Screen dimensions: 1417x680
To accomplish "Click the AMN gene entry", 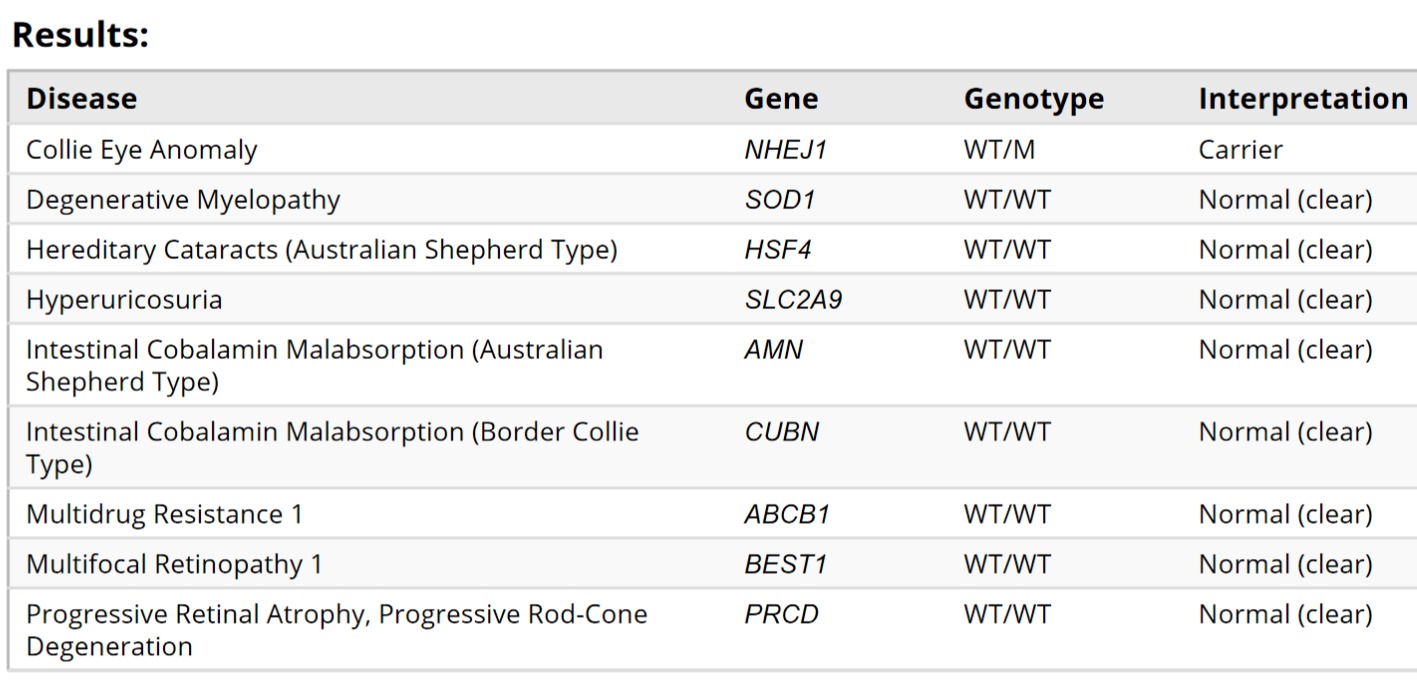I will click(773, 350).
